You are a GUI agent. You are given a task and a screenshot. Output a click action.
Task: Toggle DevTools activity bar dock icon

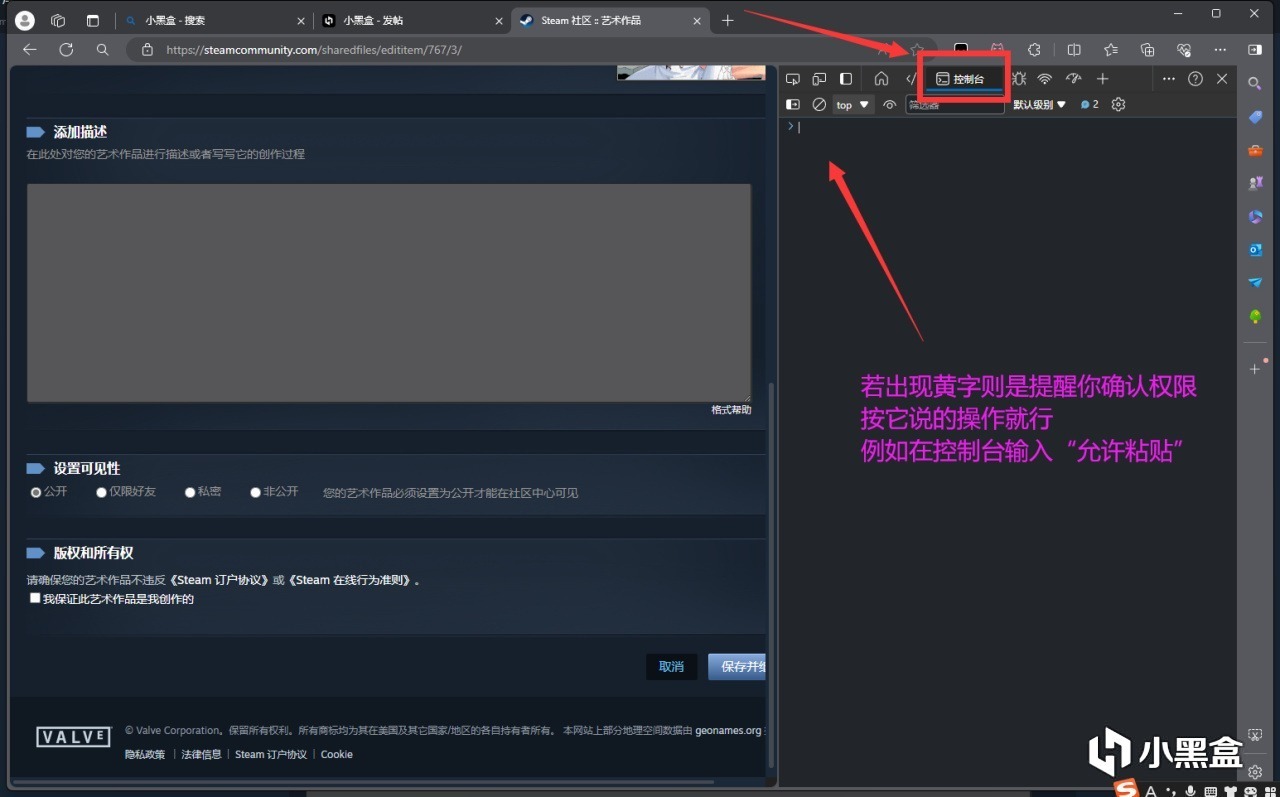click(846, 79)
